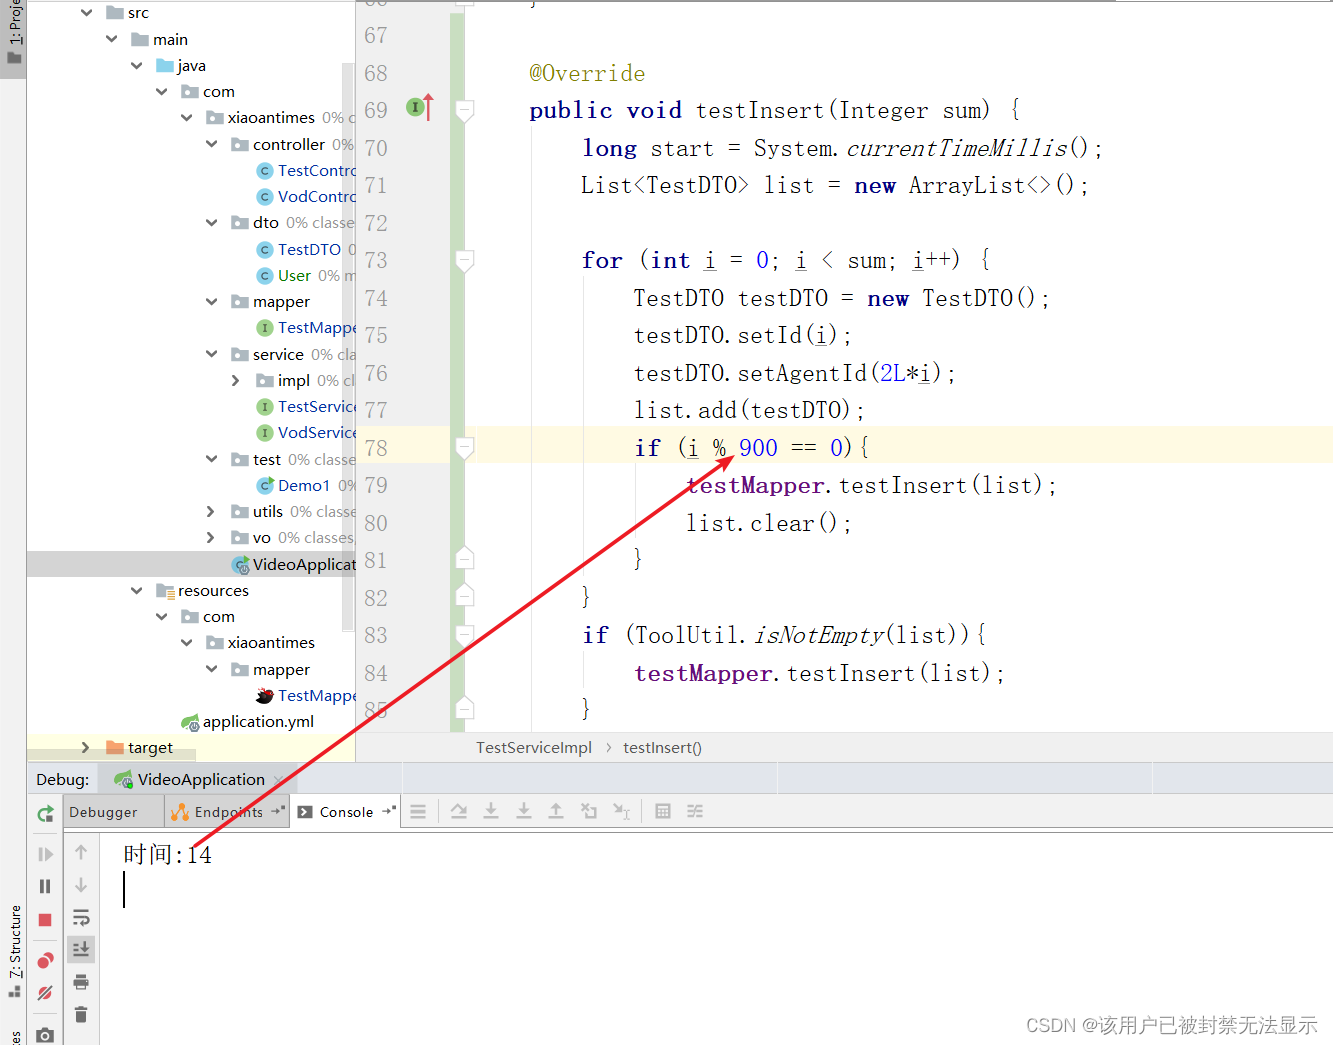
Task: Click inside the console output area
Action: [x=716, y=940]
